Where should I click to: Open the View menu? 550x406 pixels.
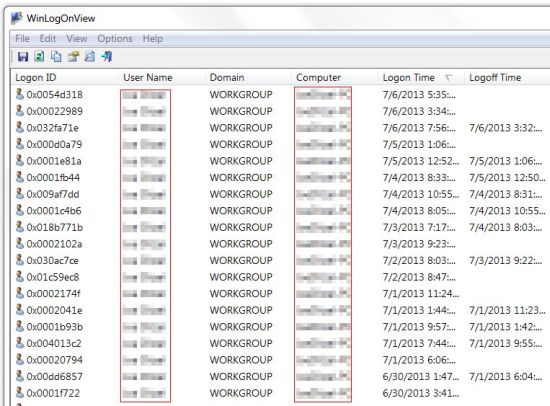click(x=76, y=39)
